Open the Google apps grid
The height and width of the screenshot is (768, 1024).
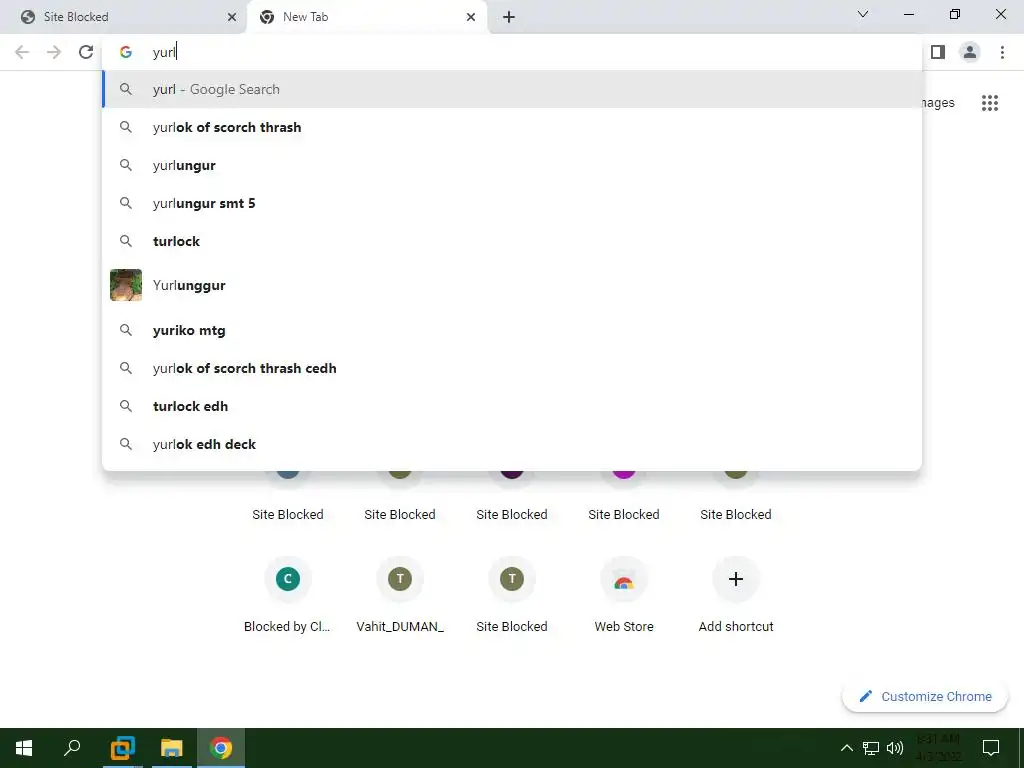tap(989, 103)
